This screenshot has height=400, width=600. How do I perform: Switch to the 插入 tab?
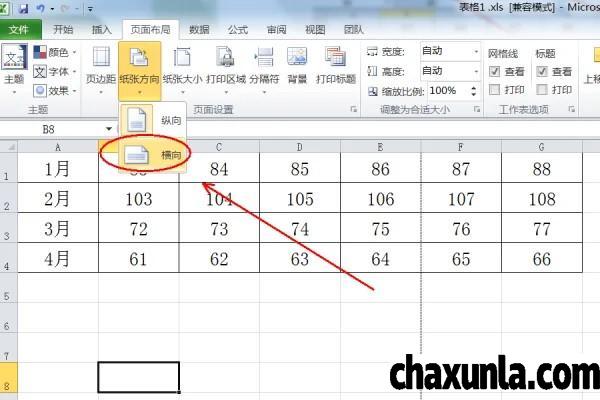102,29
